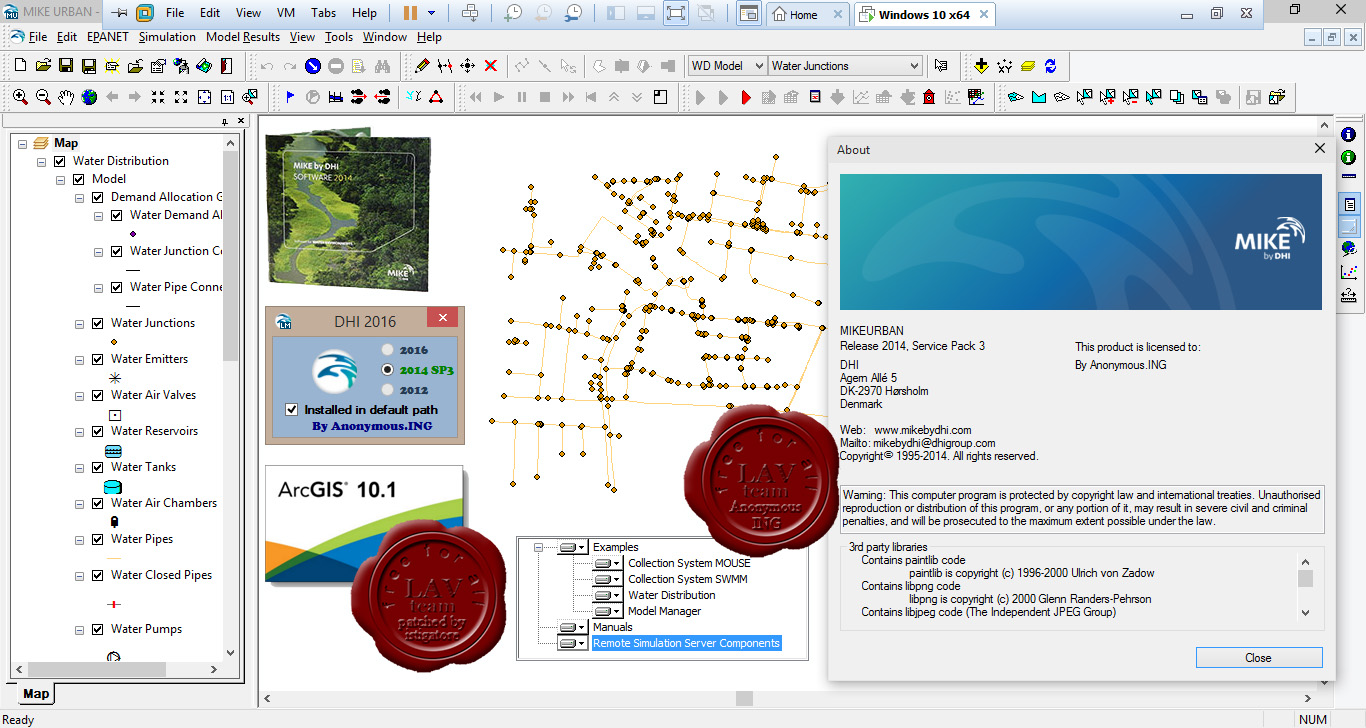Collapse the Examples installer tree node
The image size is (1366, 728).
coord(539,547)
